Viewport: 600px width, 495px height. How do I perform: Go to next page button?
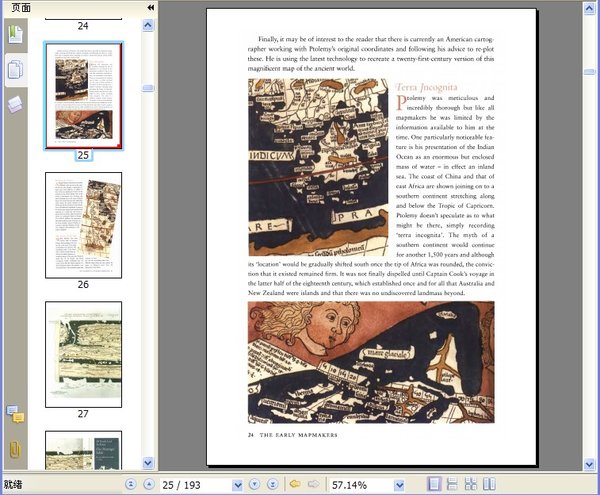(x=254, y=484)
